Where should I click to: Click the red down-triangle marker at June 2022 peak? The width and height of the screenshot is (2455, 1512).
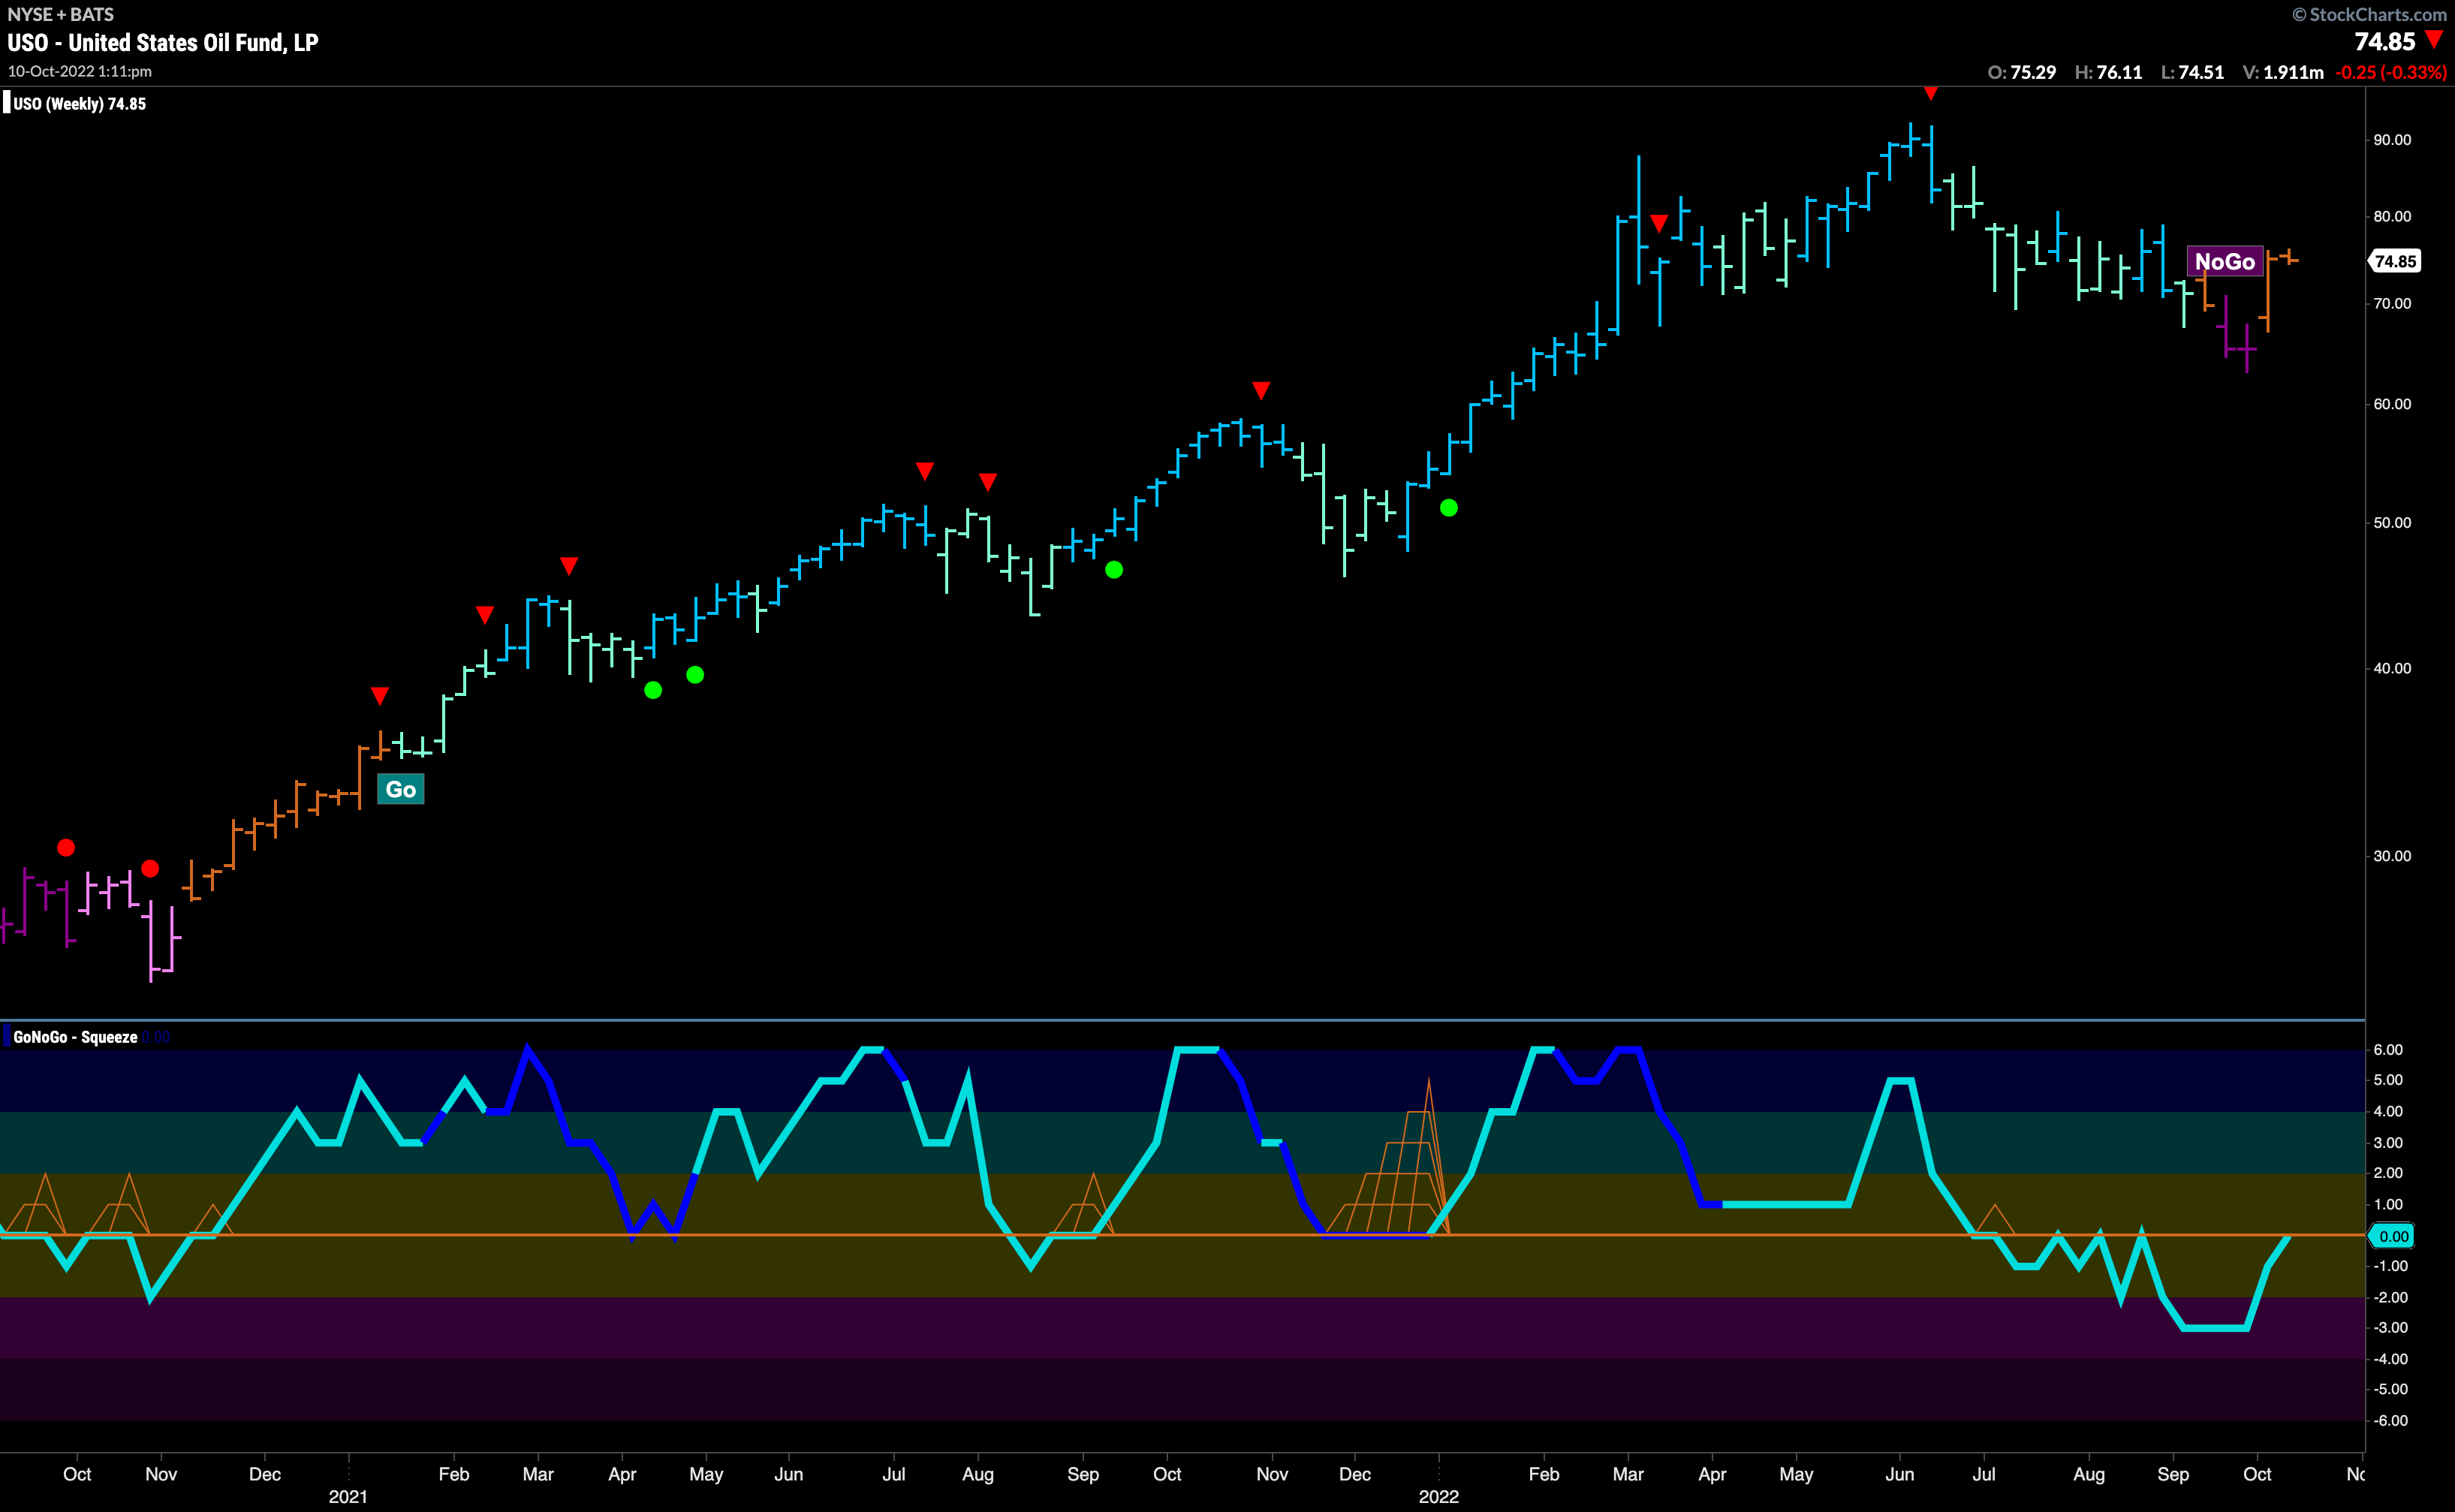1930,93
